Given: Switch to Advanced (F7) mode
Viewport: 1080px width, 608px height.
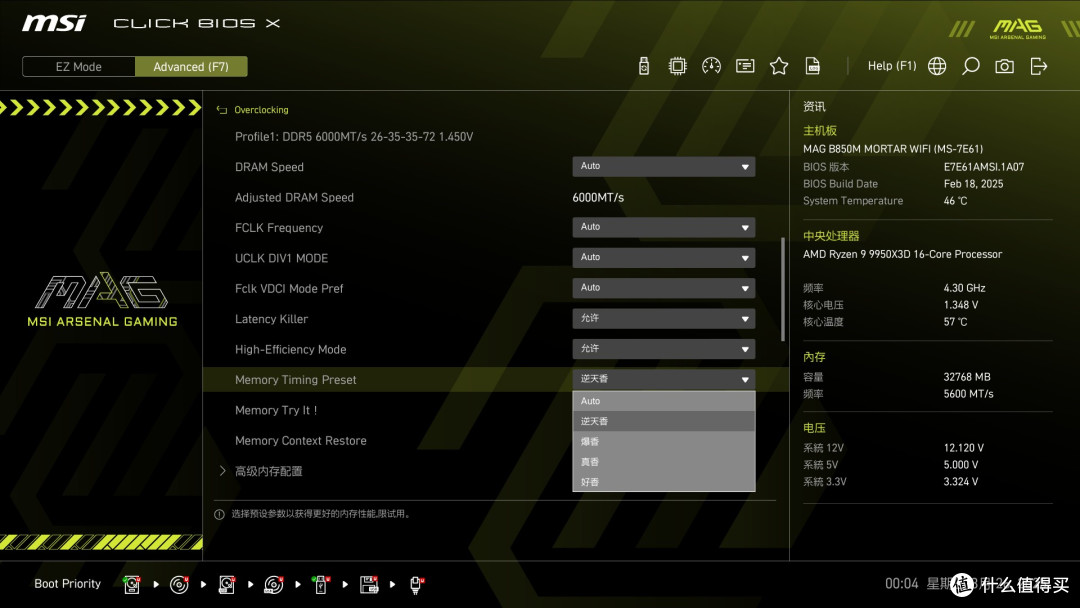Looking at the screenshot, I should [191, 67].
